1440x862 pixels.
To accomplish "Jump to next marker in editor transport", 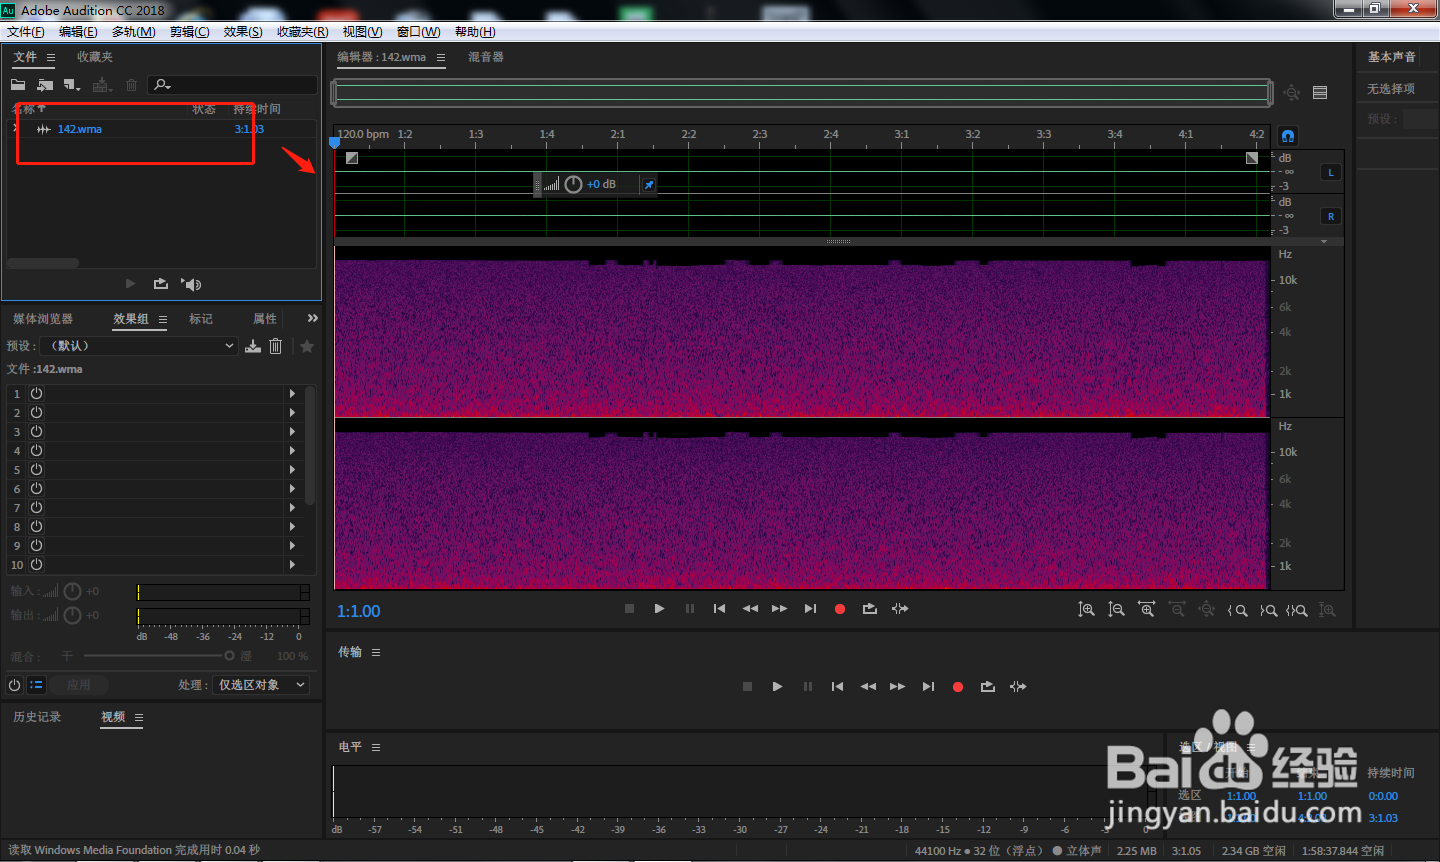I will (x=810, y=608).
